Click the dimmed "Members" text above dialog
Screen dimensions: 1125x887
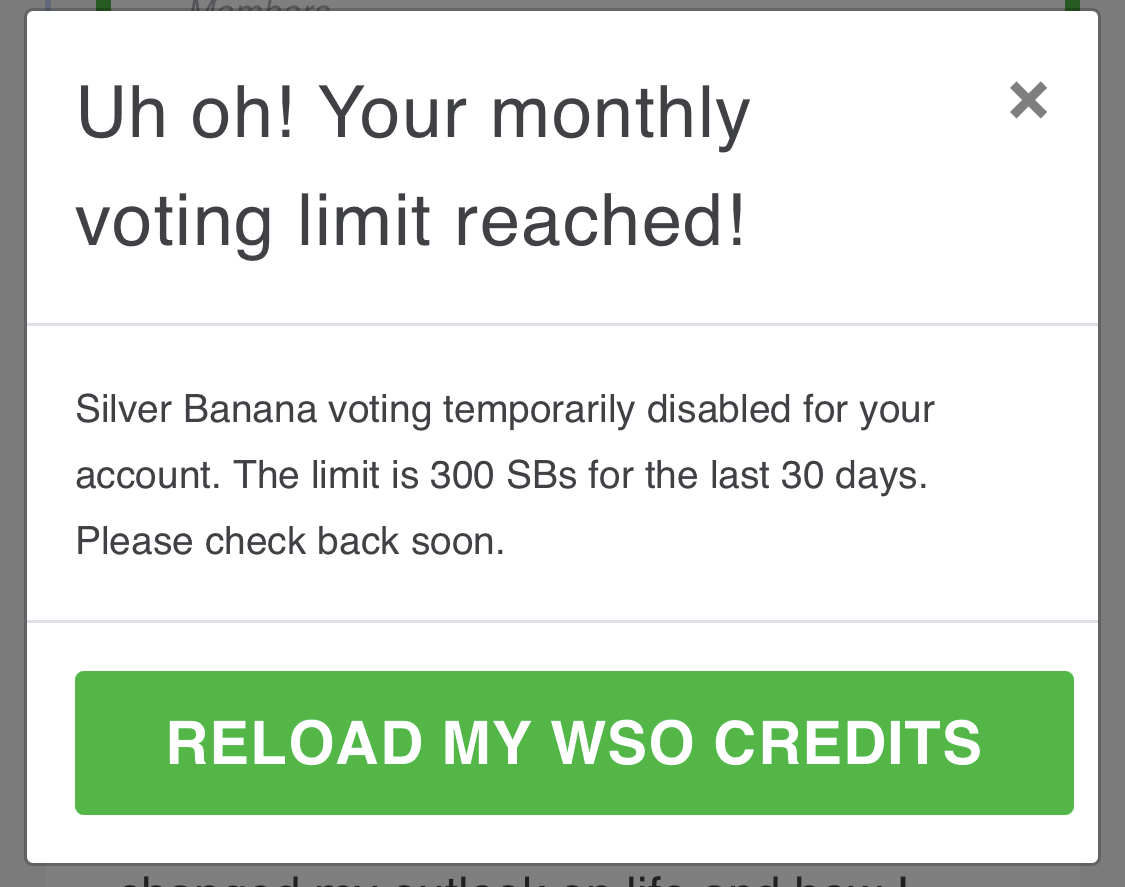pyautogui.click(x=260, y=7)
